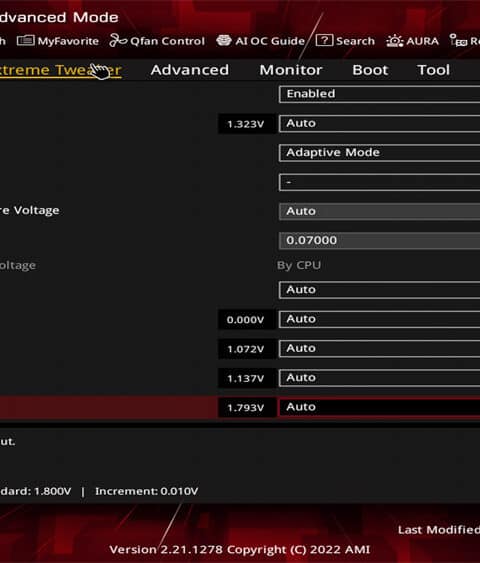This screenshot has width=480, height=563.
Task: Click the 0.07000 value field
Action: point(379,240)
